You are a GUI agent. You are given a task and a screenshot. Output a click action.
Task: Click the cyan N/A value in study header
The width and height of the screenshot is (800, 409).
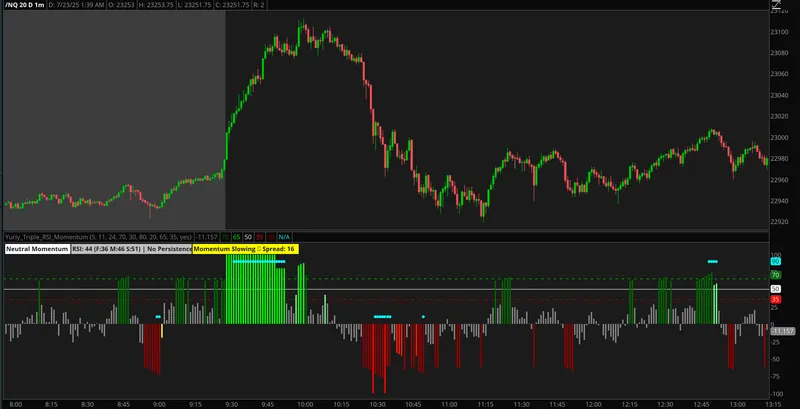(x=284, y=237)
